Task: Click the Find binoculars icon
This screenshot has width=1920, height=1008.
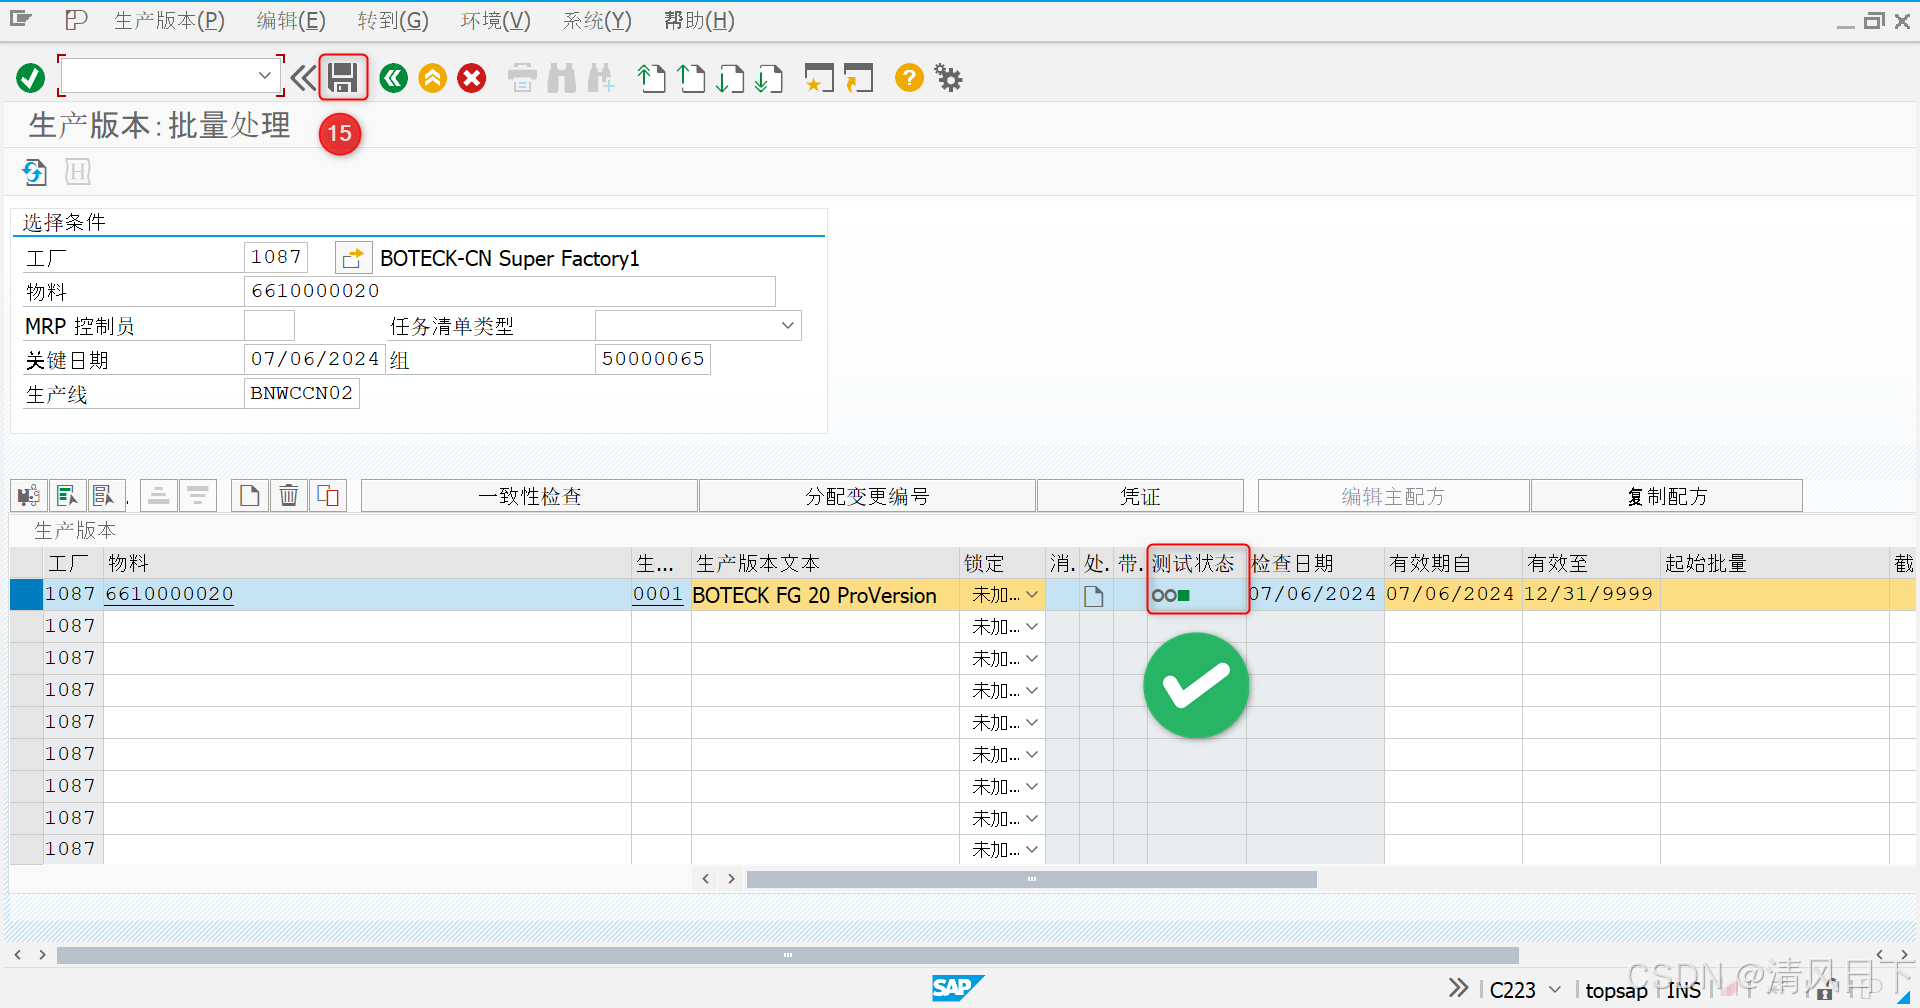Action: click(562, 78)
